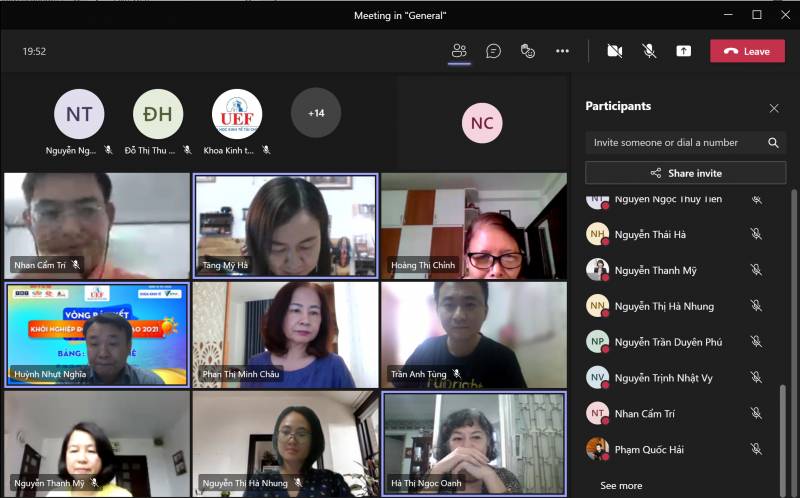The height and width of the screenshot is (498, 800).
Task: Expand the participant list with See more
Action: pos(621,486)
